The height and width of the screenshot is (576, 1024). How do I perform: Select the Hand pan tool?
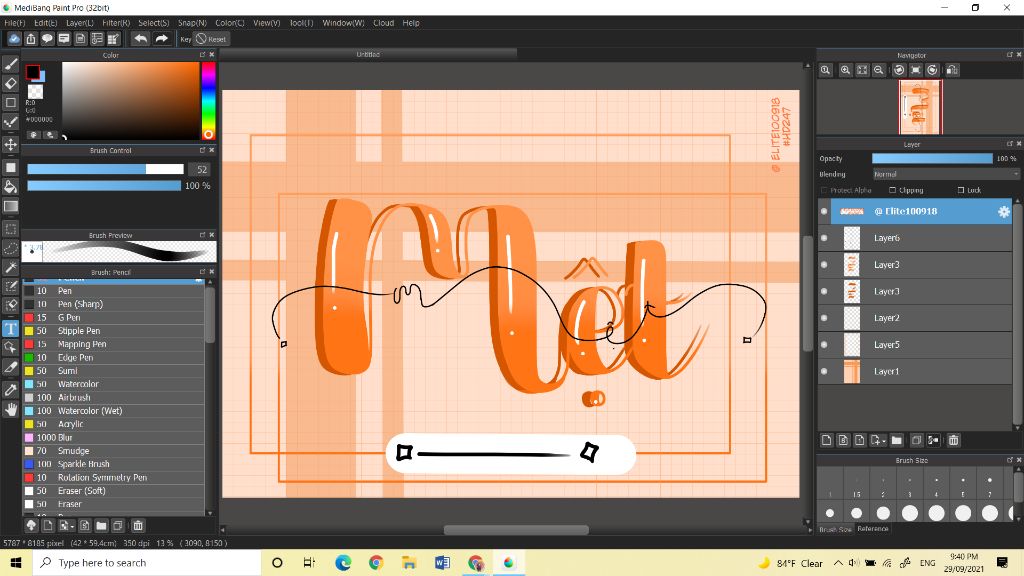pyautogui.click(x=10, y=409)
